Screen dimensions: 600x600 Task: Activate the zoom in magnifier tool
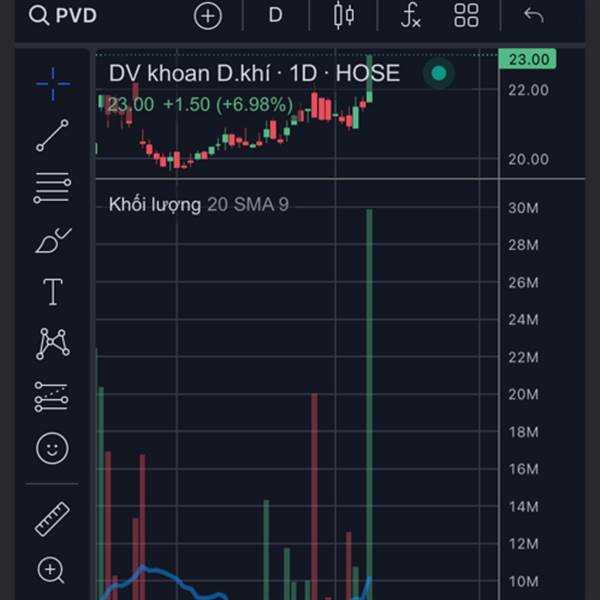(51, 570)
